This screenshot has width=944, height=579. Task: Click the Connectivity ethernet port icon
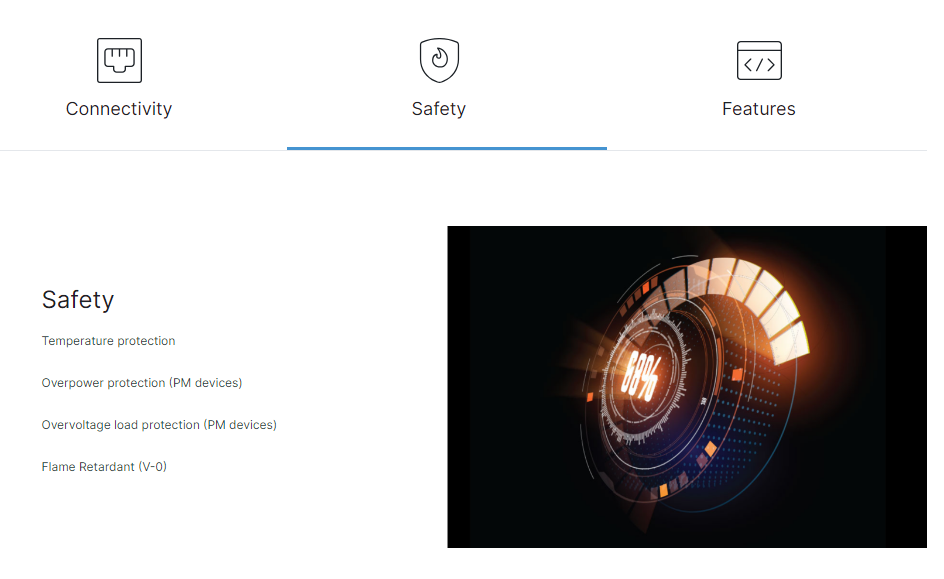(x=119, y=60)
